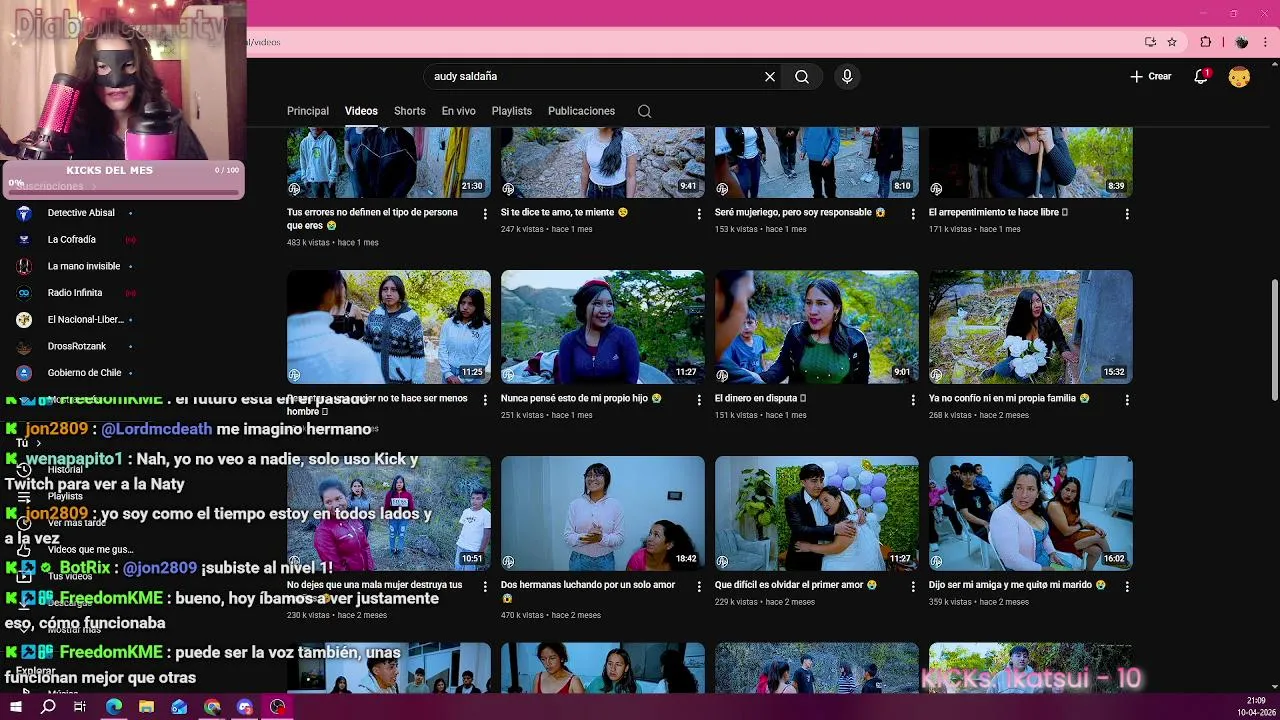Open Chrome extensions puzzle icon
This screenshot has width=1280, height=720.
tap(1206, 42)
